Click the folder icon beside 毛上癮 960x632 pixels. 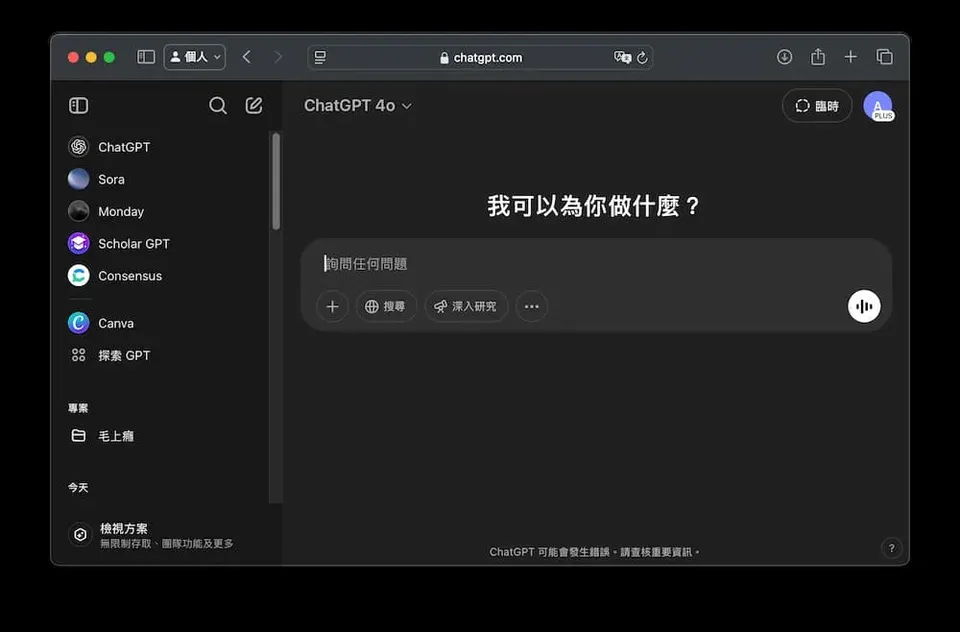(x=78, y=435)
